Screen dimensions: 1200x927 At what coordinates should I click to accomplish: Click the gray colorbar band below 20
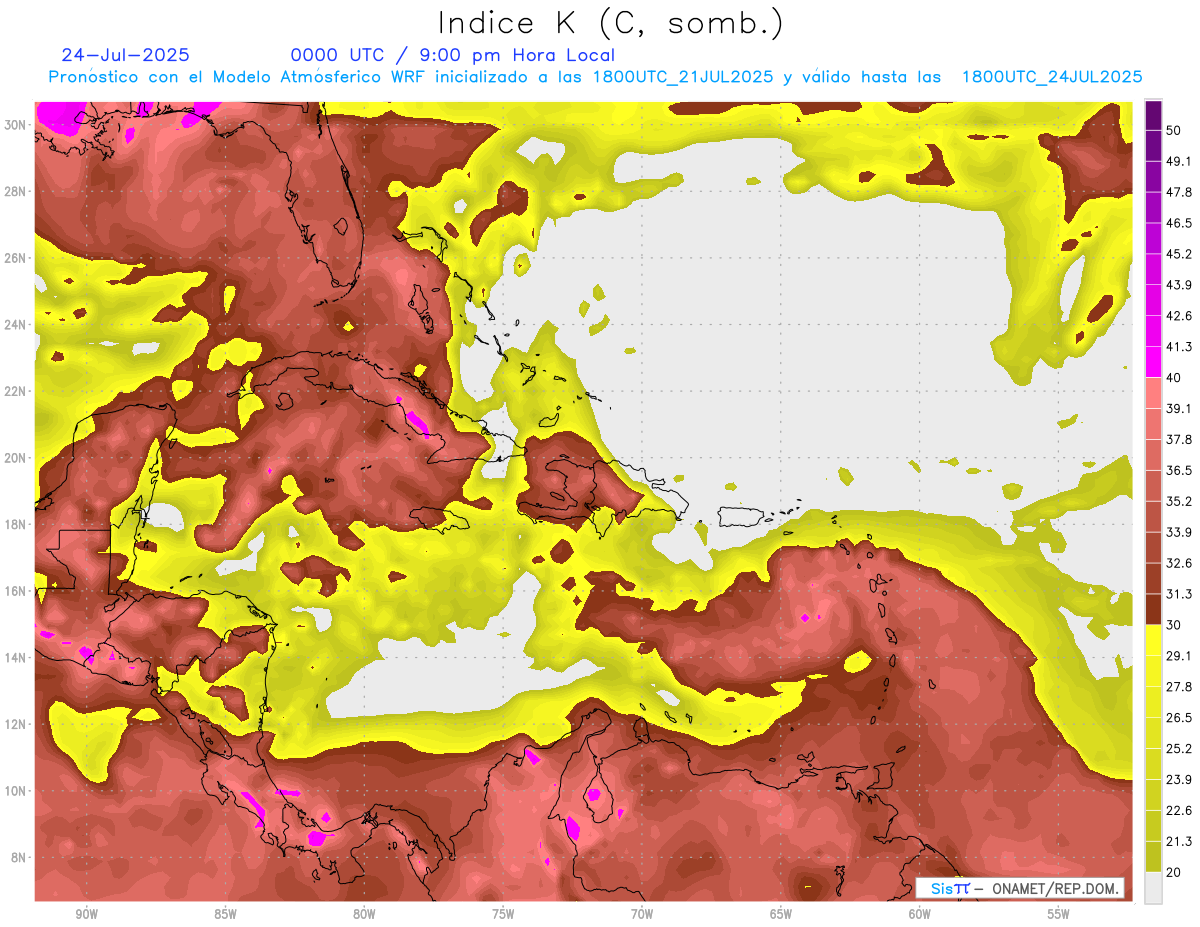[x=1153, y=887]
